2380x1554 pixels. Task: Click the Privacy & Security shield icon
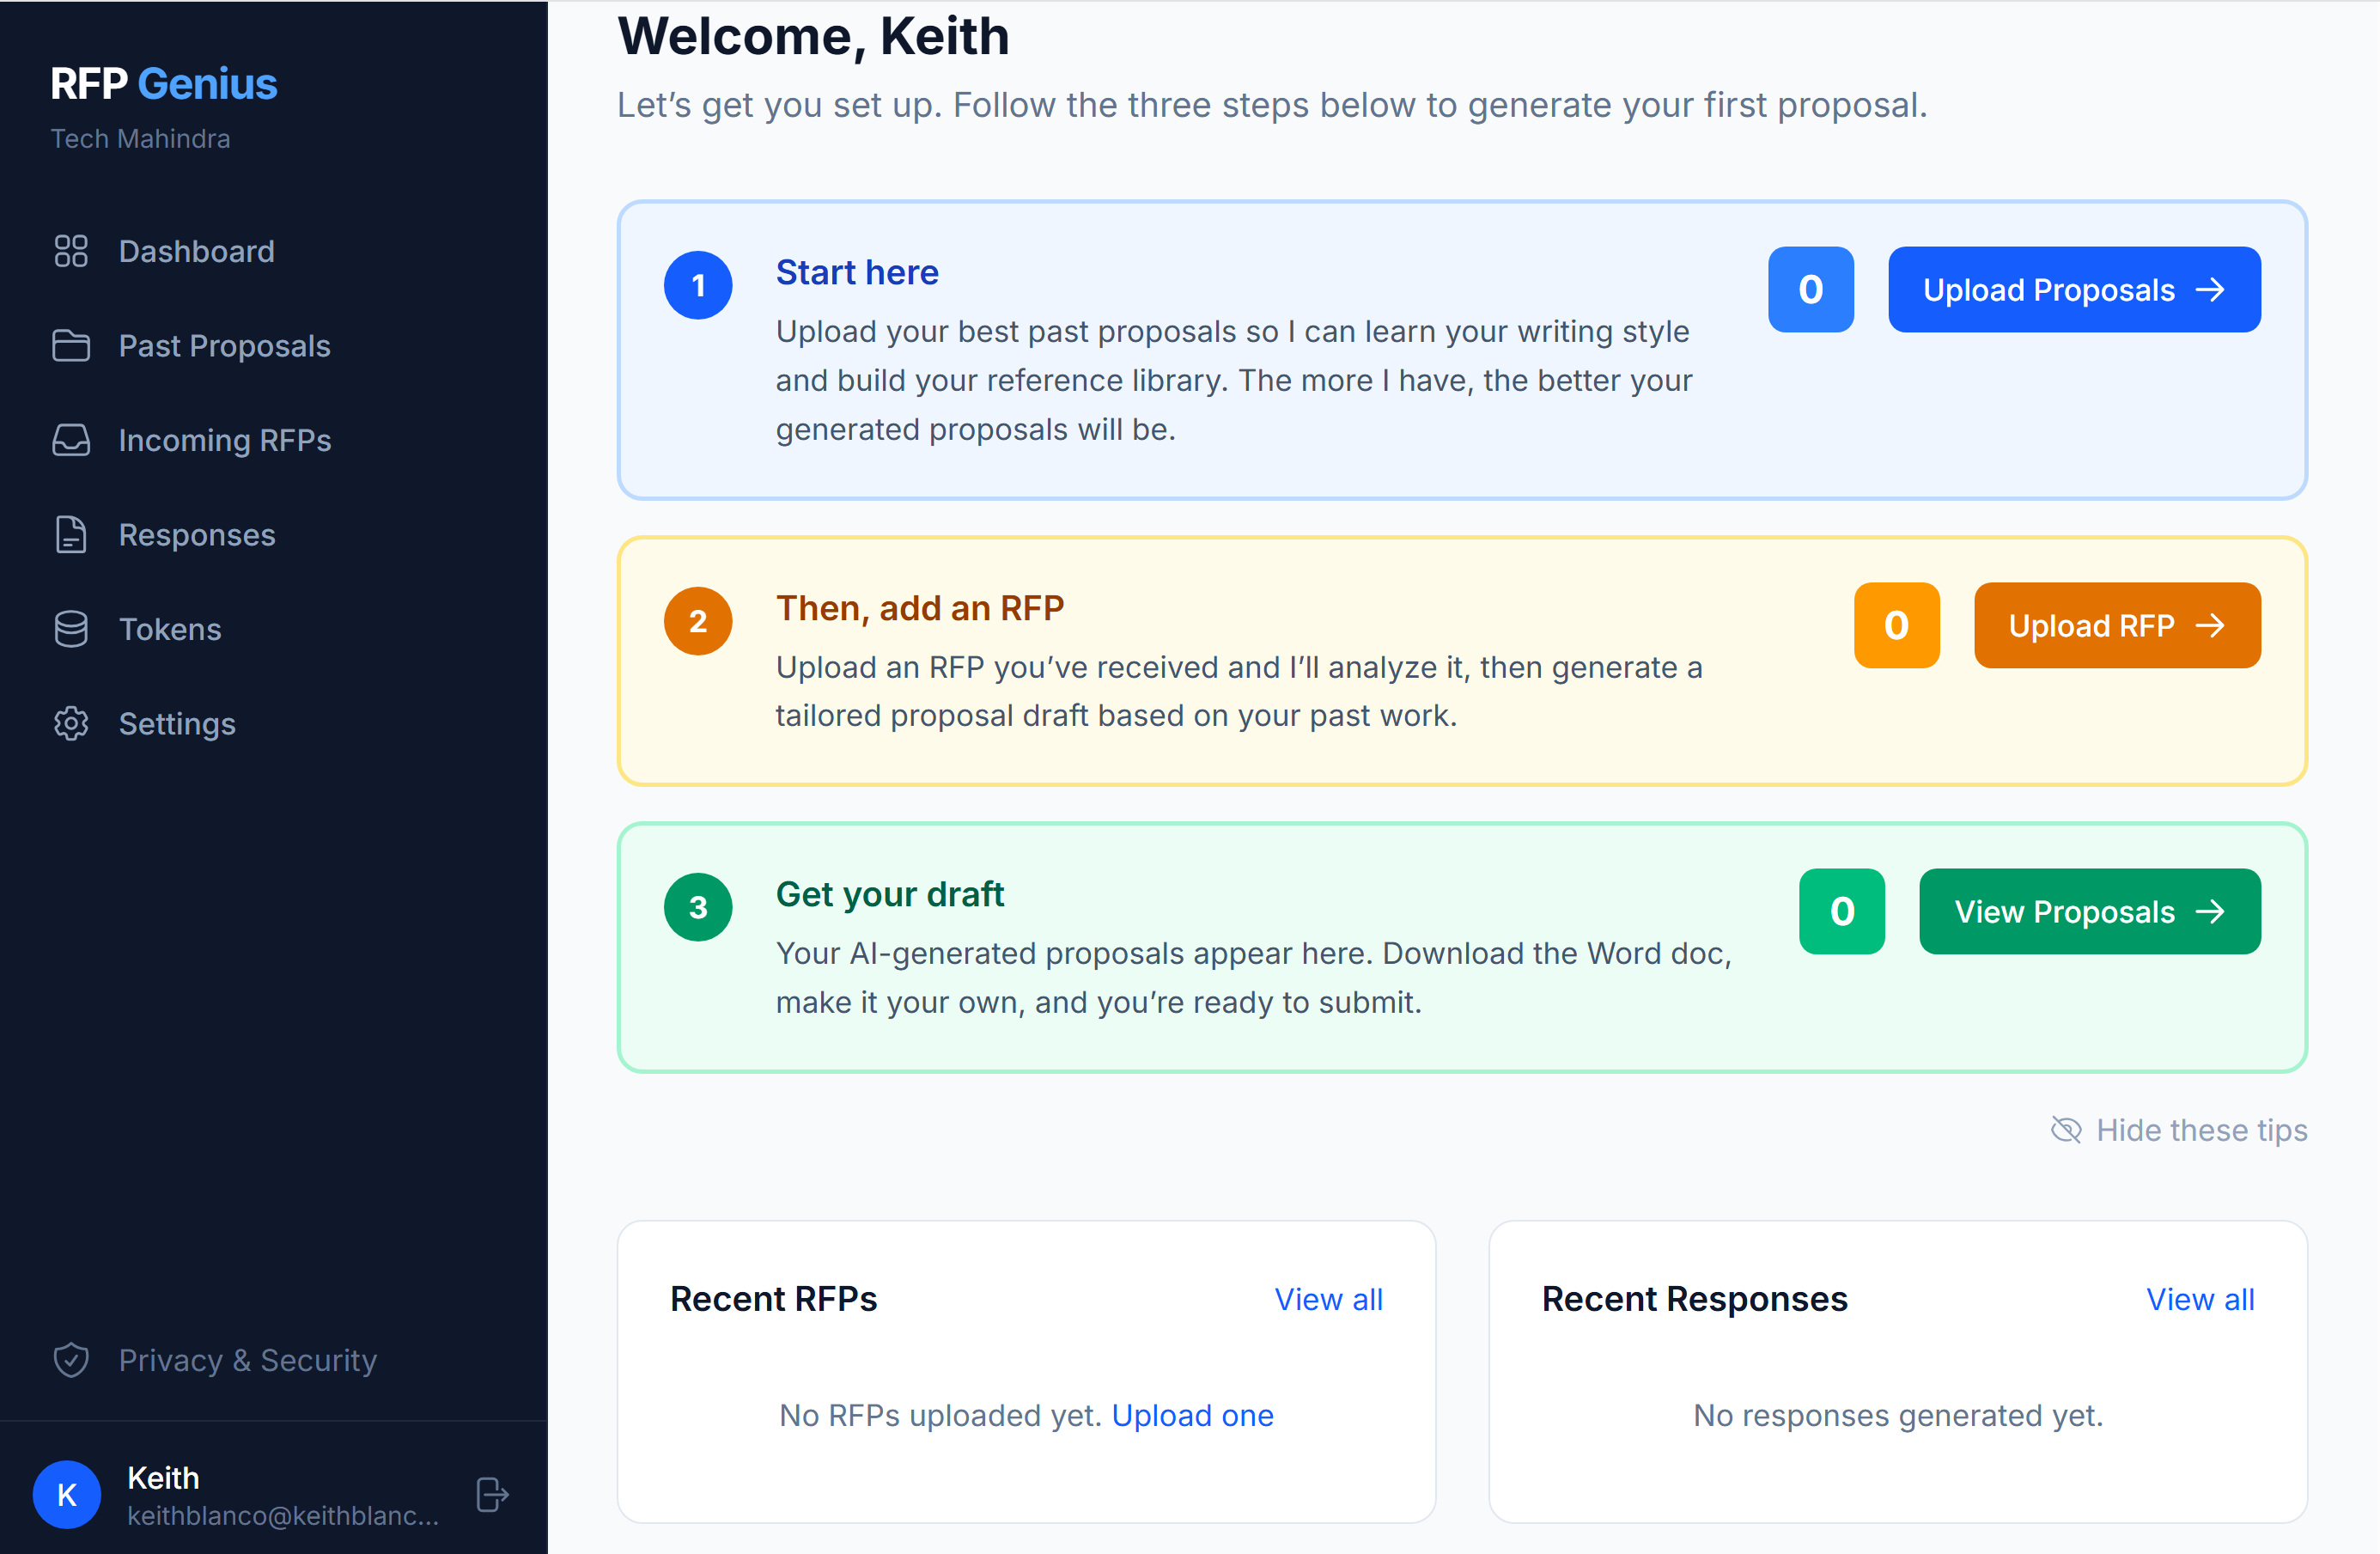click(70, 1359)
